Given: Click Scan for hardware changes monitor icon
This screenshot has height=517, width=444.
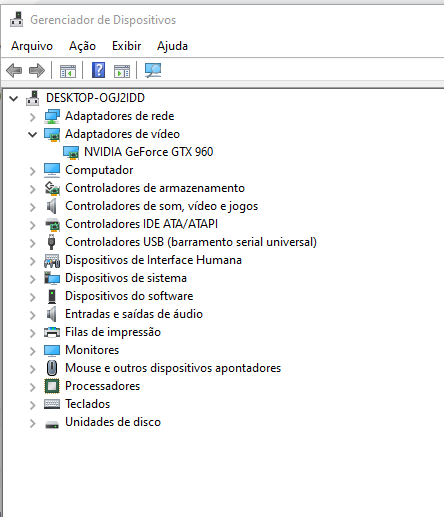Looking at the screenshot, I should coord(153,70).
